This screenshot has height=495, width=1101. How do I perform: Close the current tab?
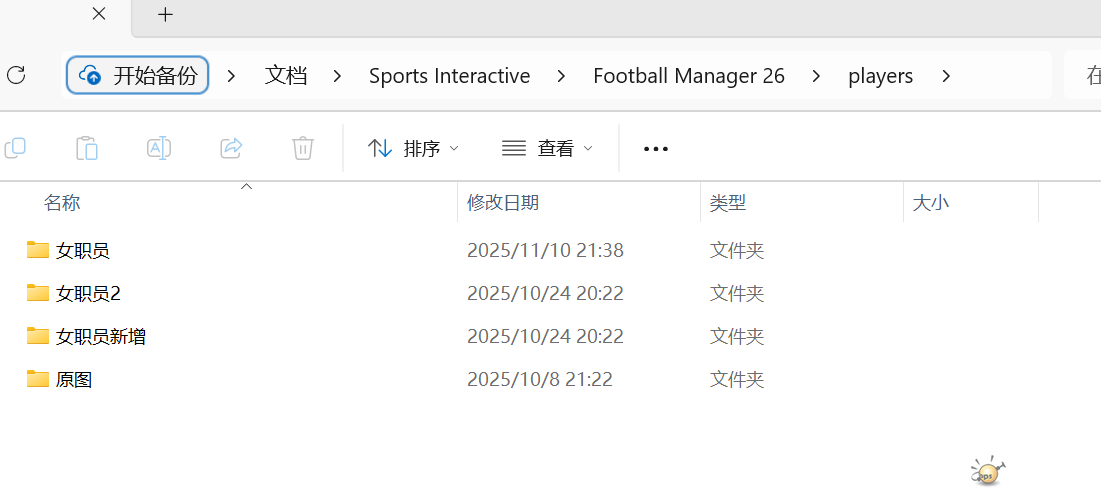(98, 14)
